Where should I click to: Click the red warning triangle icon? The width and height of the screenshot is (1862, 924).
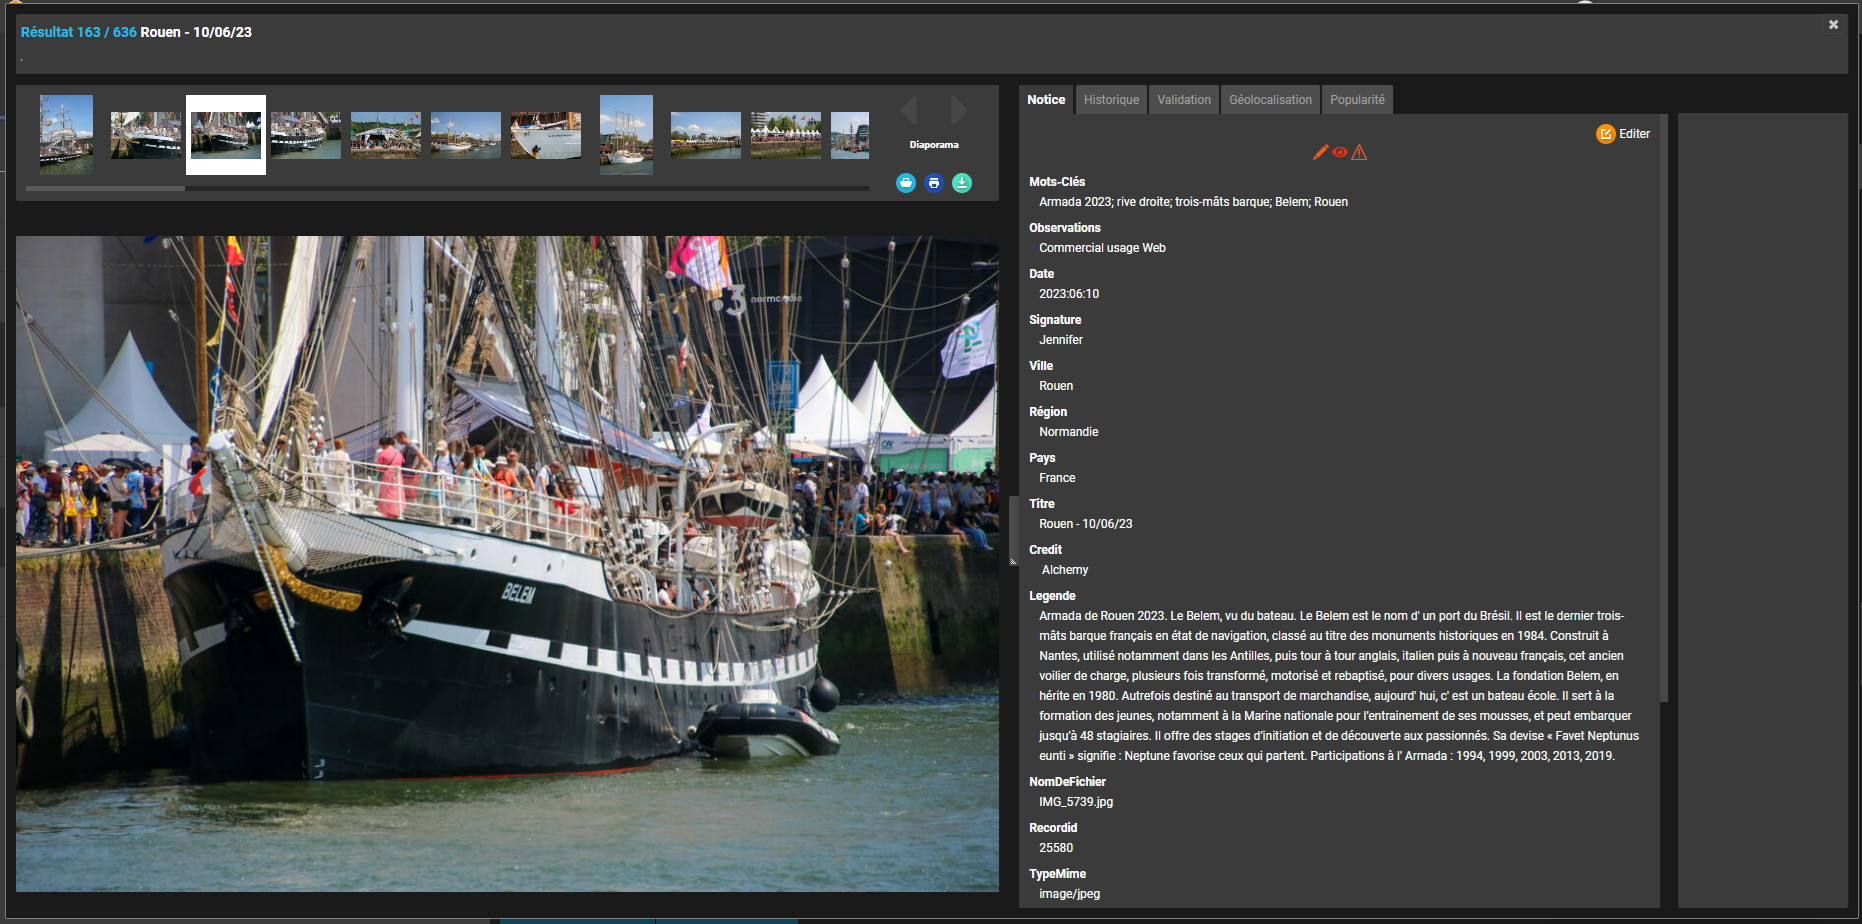click(x=1359, y=152)
